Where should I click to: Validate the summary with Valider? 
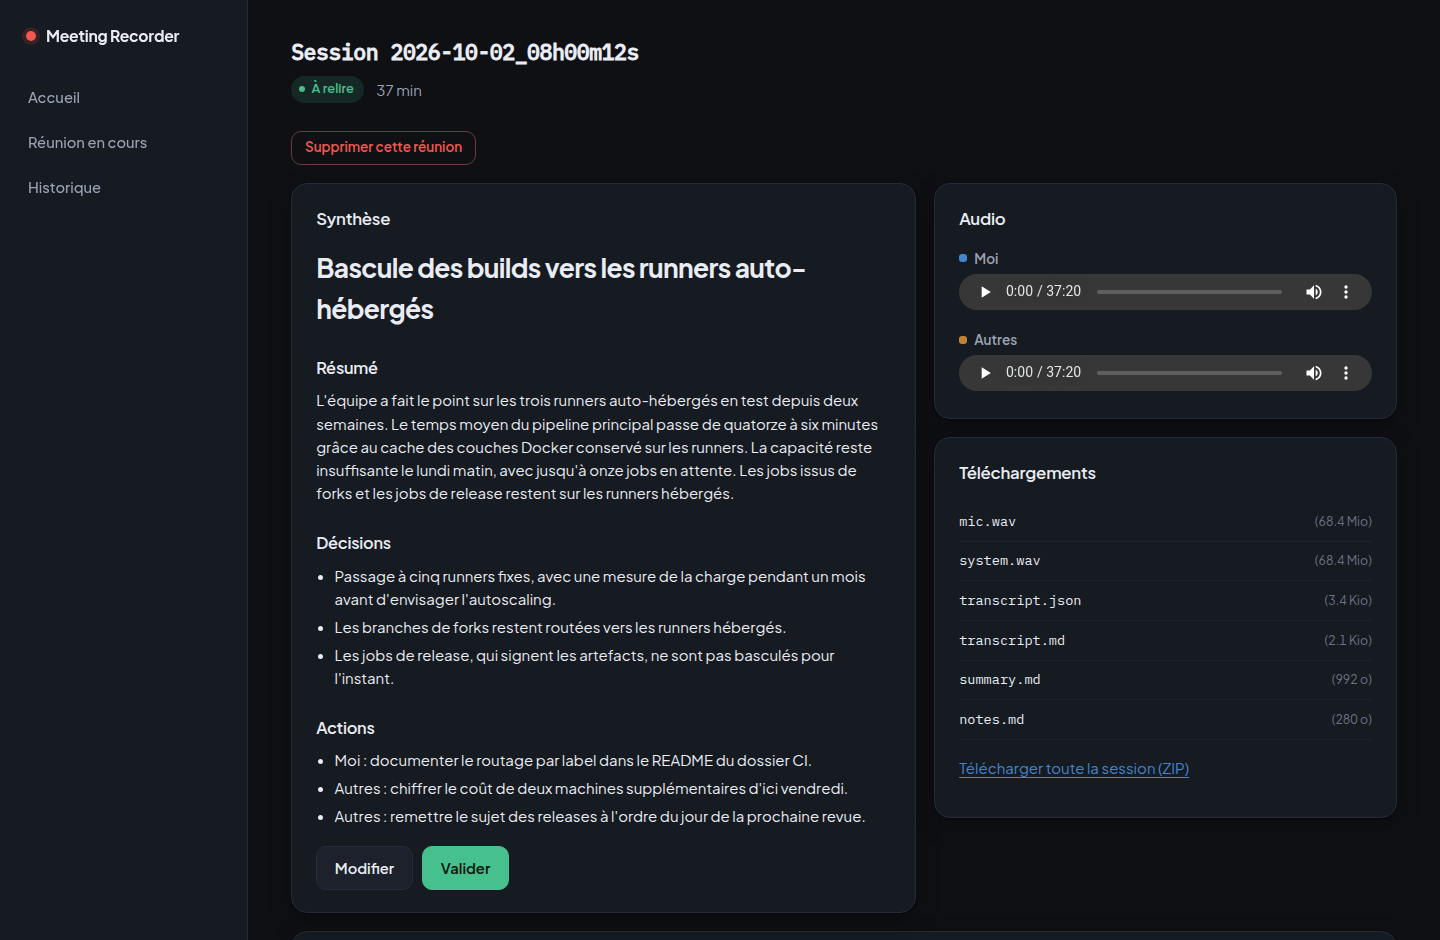point(465,868)
